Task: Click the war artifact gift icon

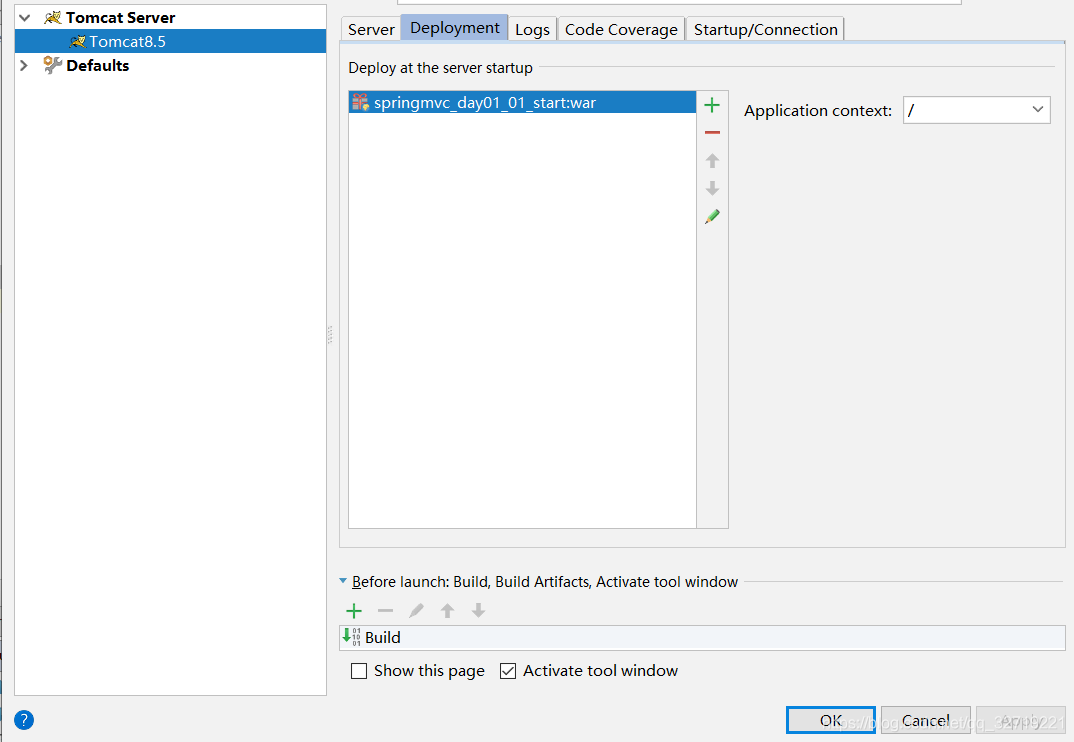Action: [360, 102]
